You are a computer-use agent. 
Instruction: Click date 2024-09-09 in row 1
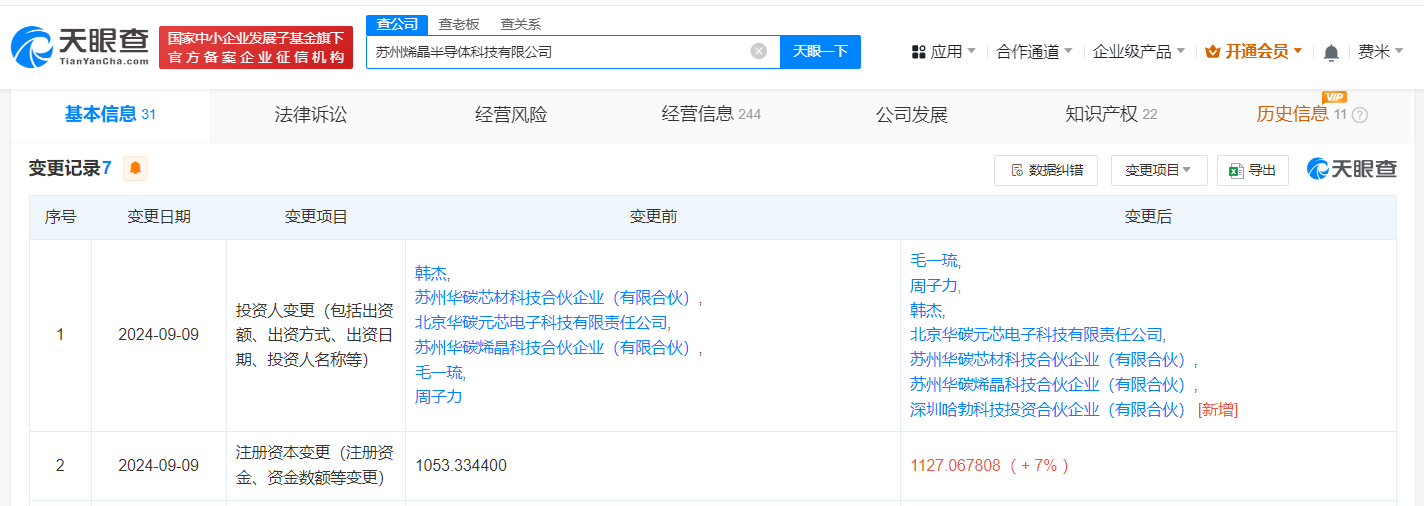coord(158,335)
